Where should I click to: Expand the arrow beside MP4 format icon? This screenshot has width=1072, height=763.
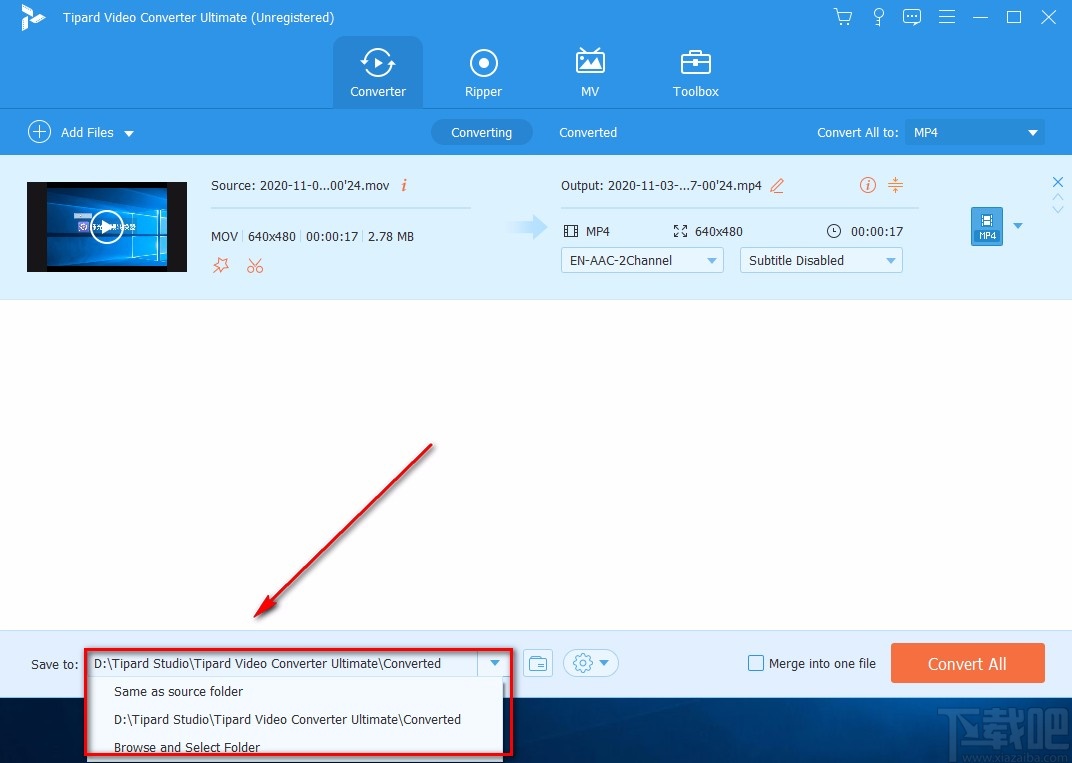1017,226
